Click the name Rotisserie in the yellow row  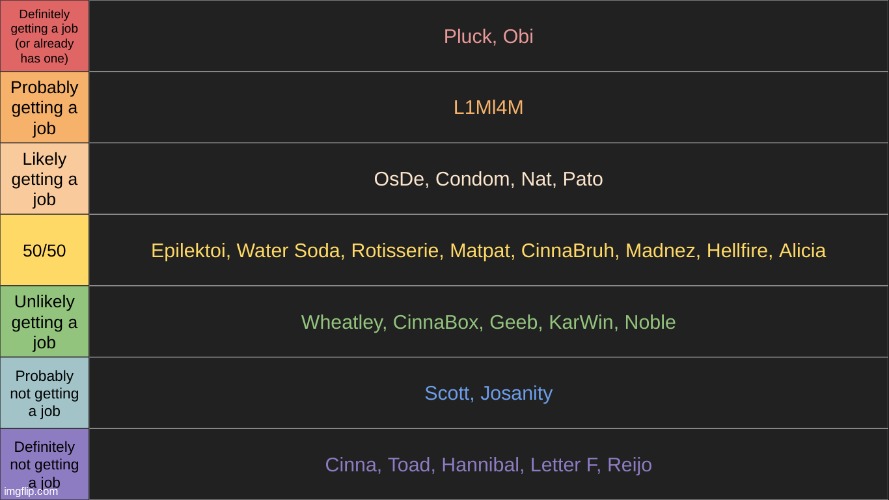(396, 251)
